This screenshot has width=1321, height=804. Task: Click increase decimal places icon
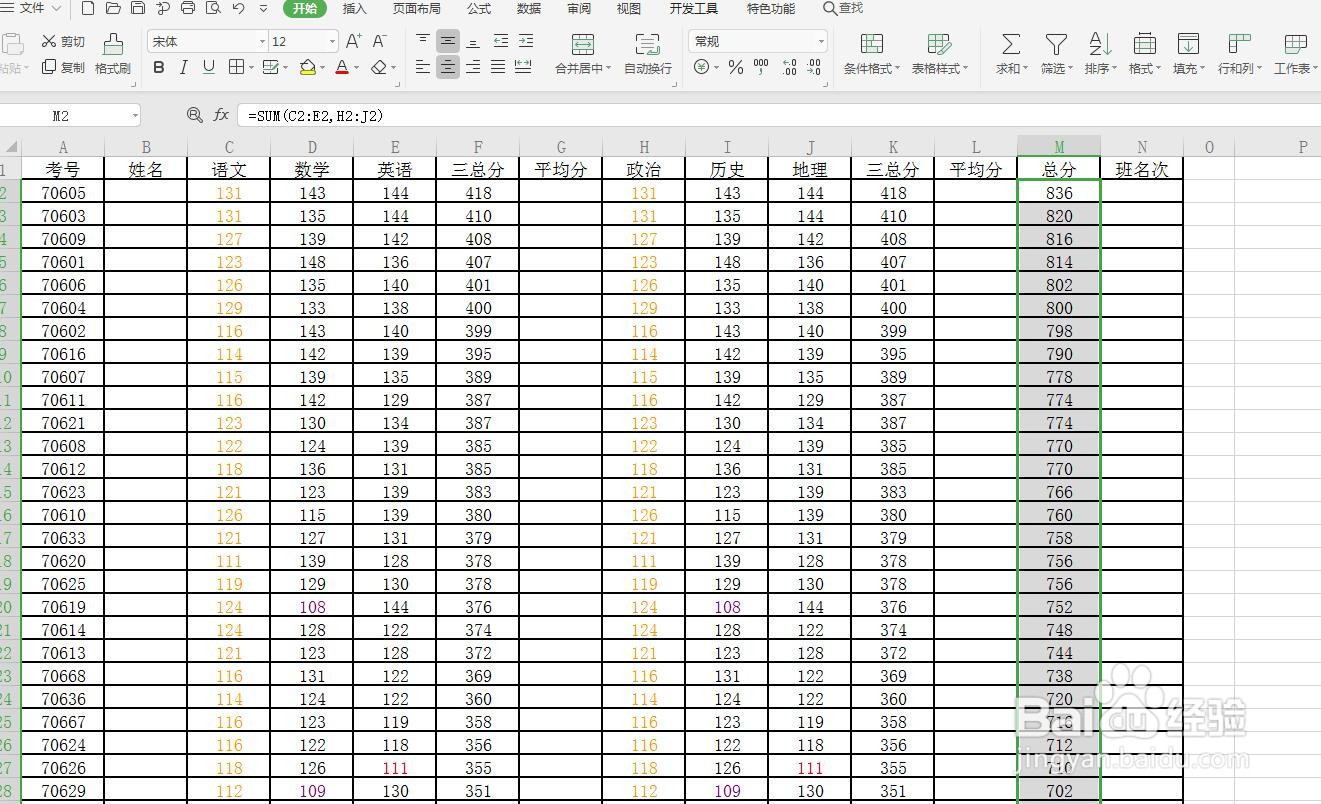pos(789,67)
